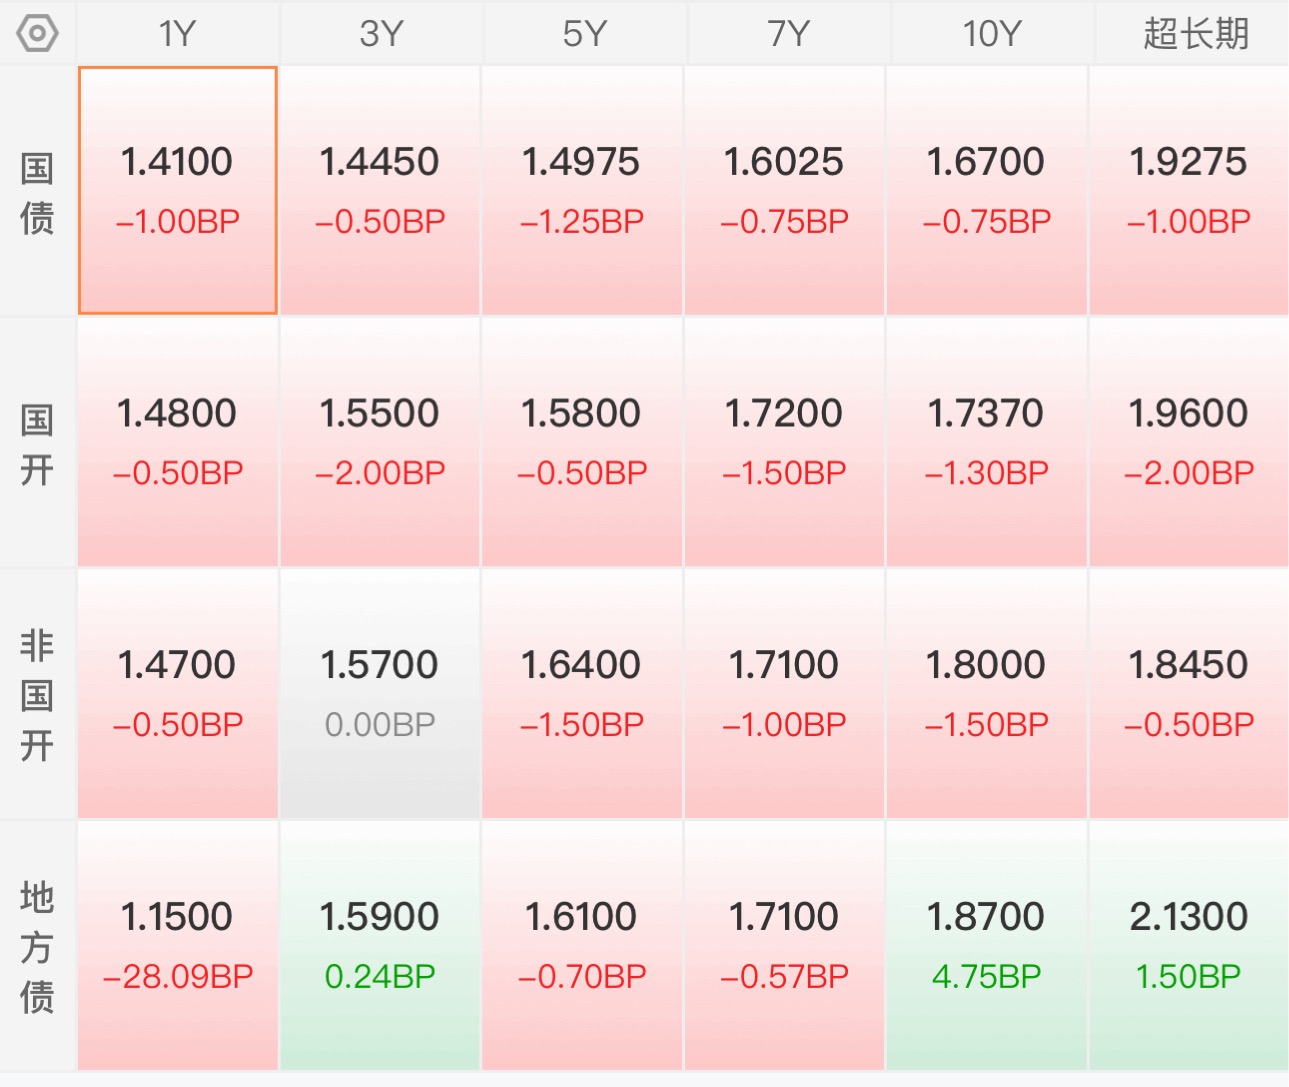Choose the 超长期 column header

tap(1194, 34)
